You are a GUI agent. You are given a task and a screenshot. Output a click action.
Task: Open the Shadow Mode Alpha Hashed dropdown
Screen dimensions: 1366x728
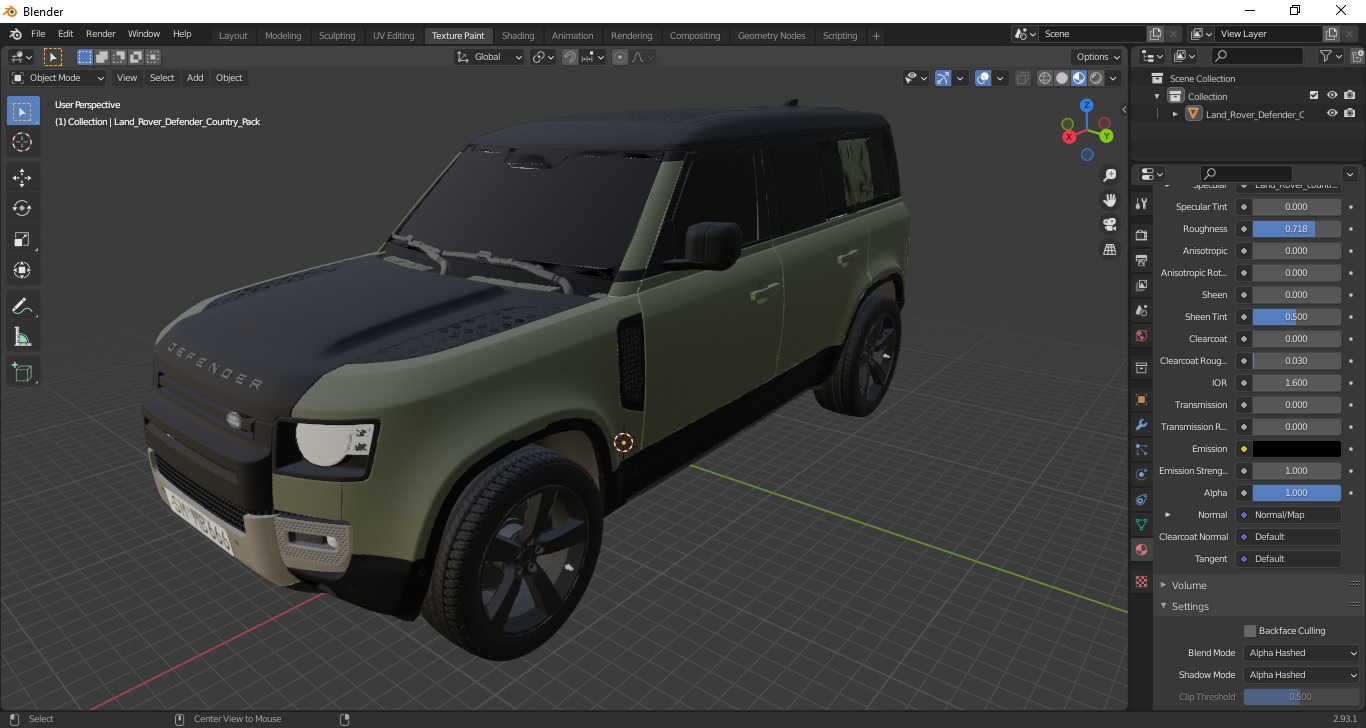pyautogui.click(x=1302, y=675)
